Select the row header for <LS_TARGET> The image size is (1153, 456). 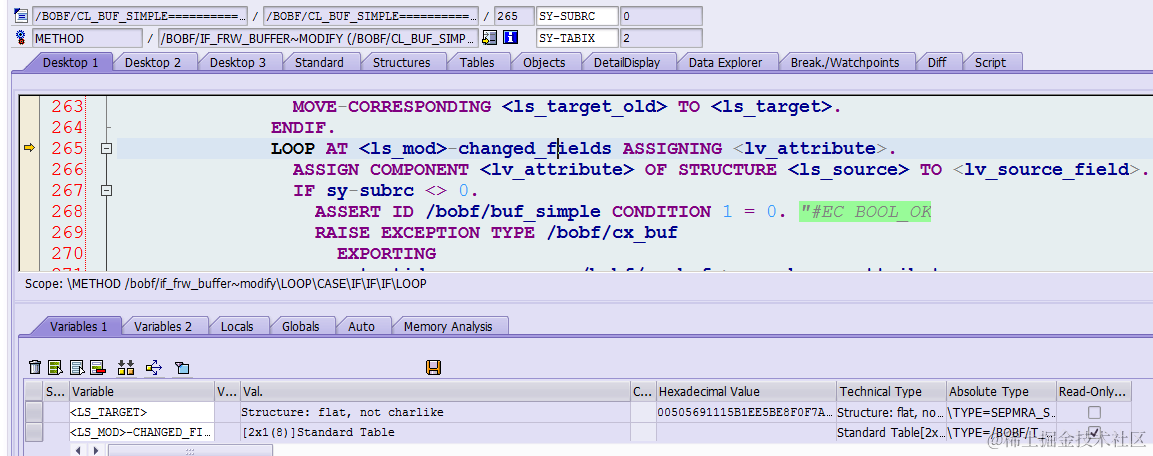click(x=34, y=412)
